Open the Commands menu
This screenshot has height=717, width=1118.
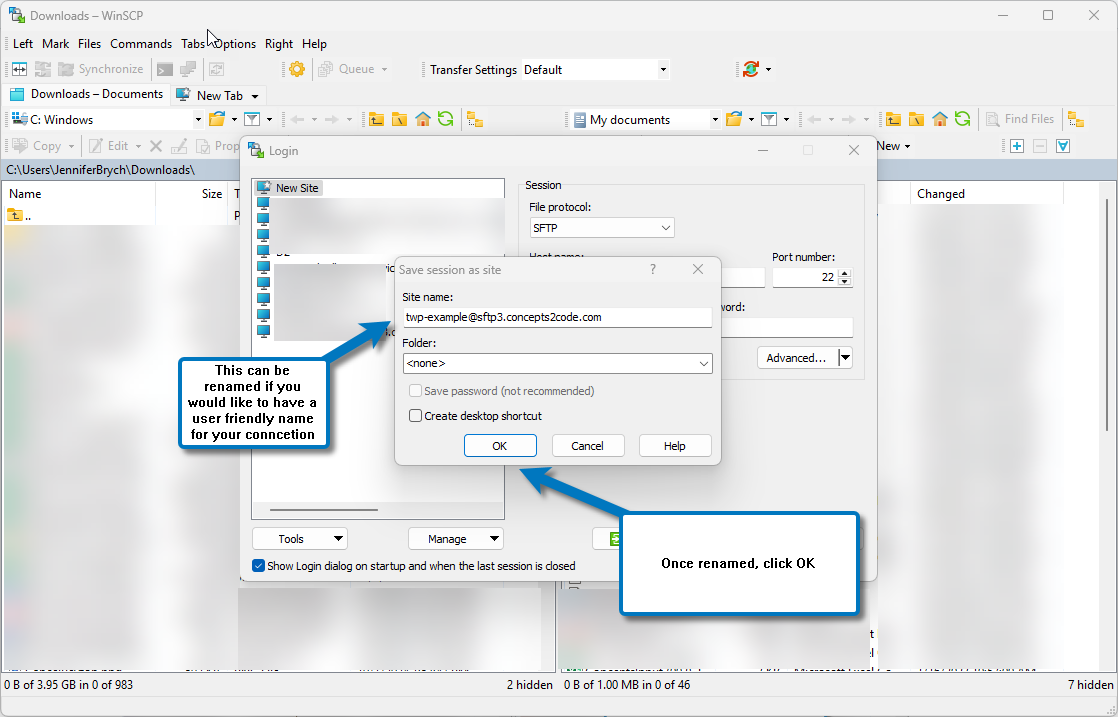coord(141,43)
